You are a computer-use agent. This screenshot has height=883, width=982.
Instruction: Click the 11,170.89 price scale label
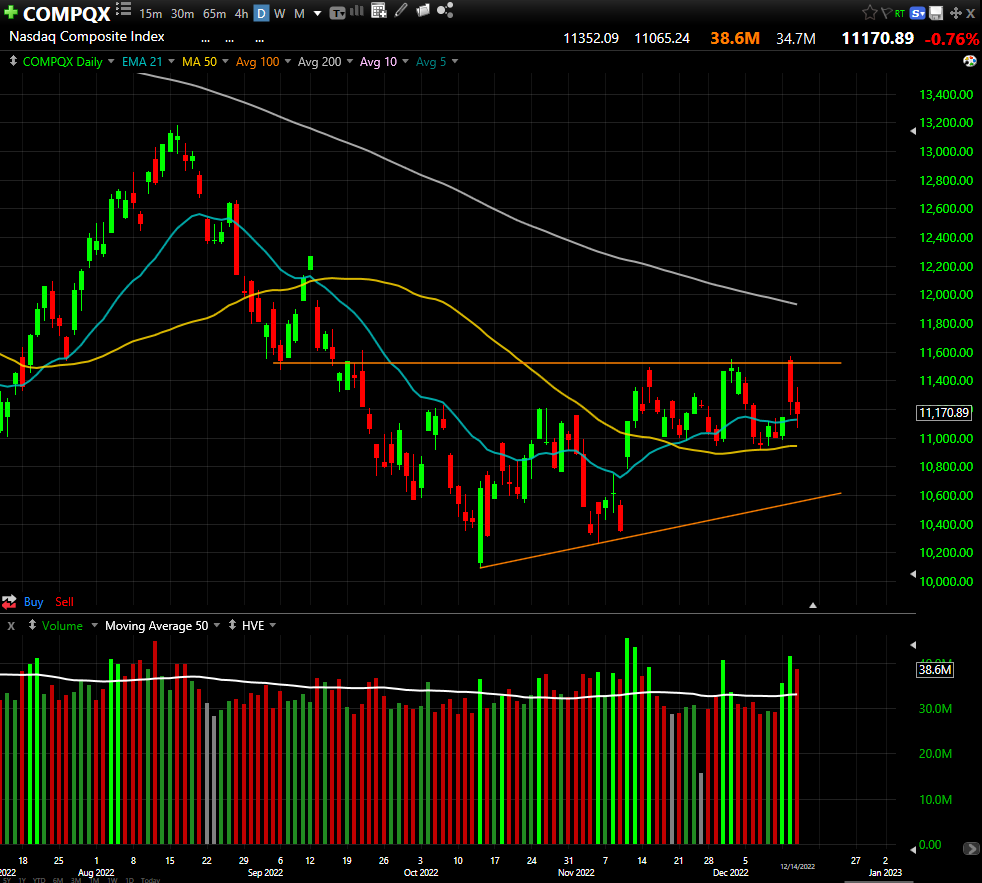click(x=944, y=413)
